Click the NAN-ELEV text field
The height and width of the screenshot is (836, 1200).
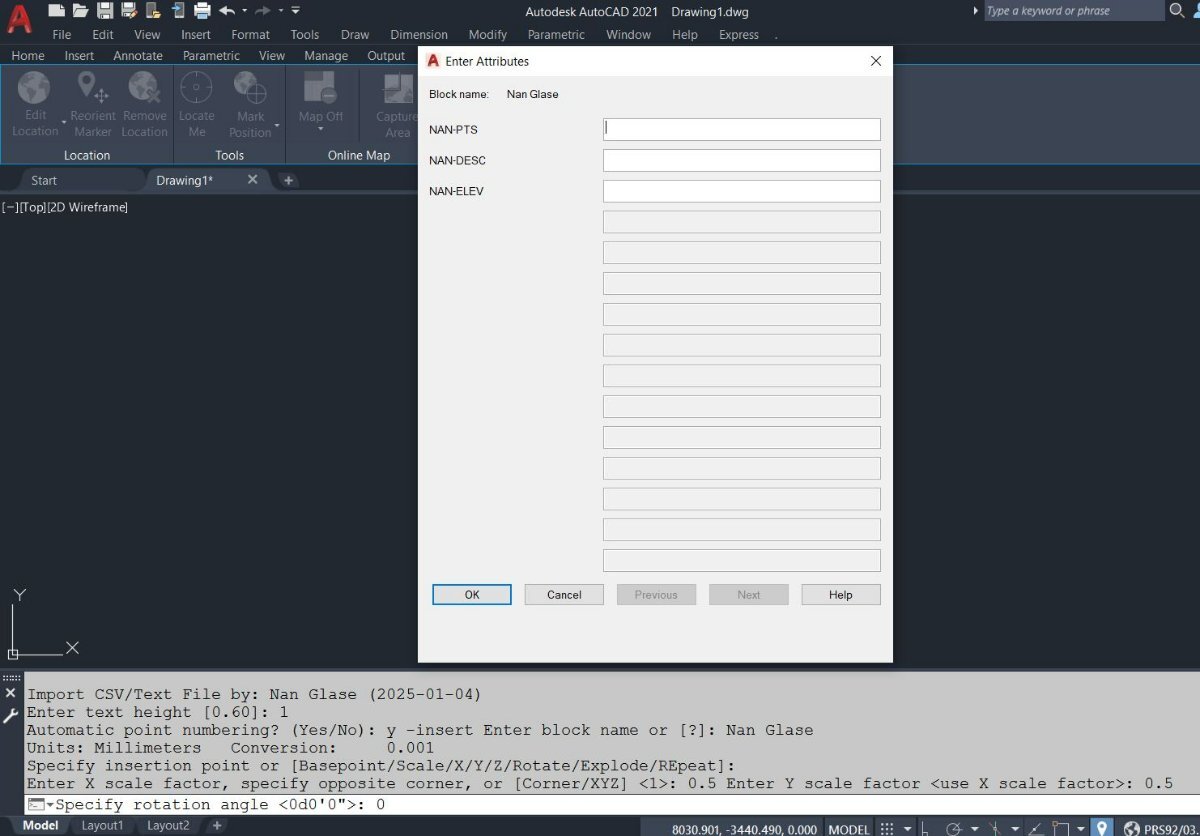pyautogui.click(x=741, y=191)
